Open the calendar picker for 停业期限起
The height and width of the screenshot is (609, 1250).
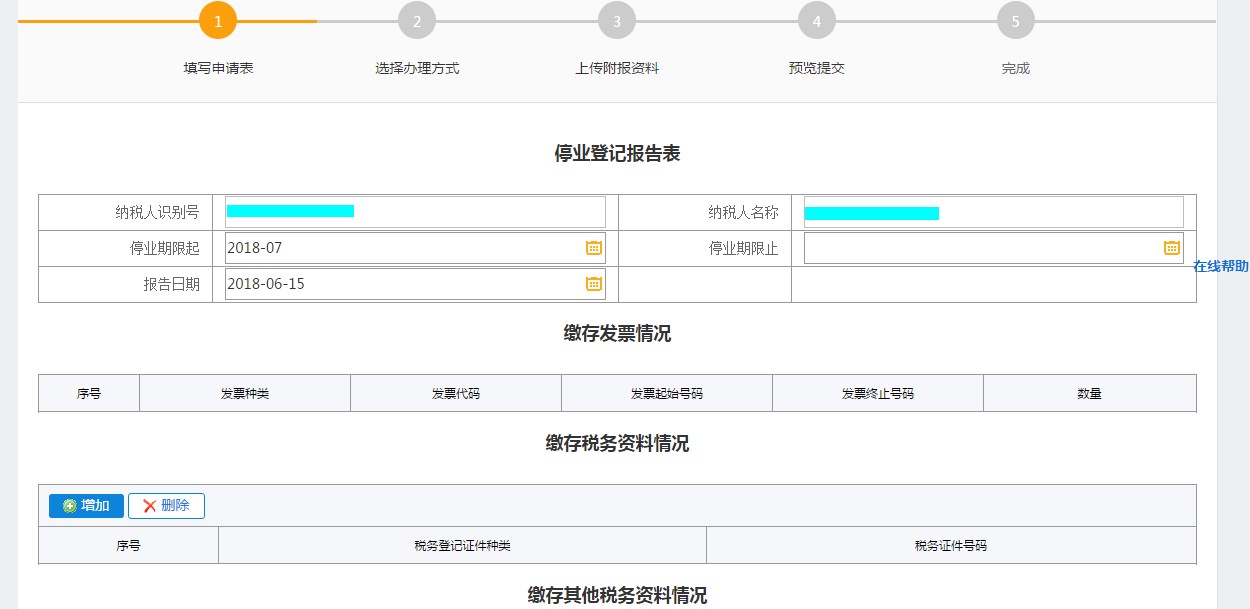pyautogui.click(x=594, y=247)
